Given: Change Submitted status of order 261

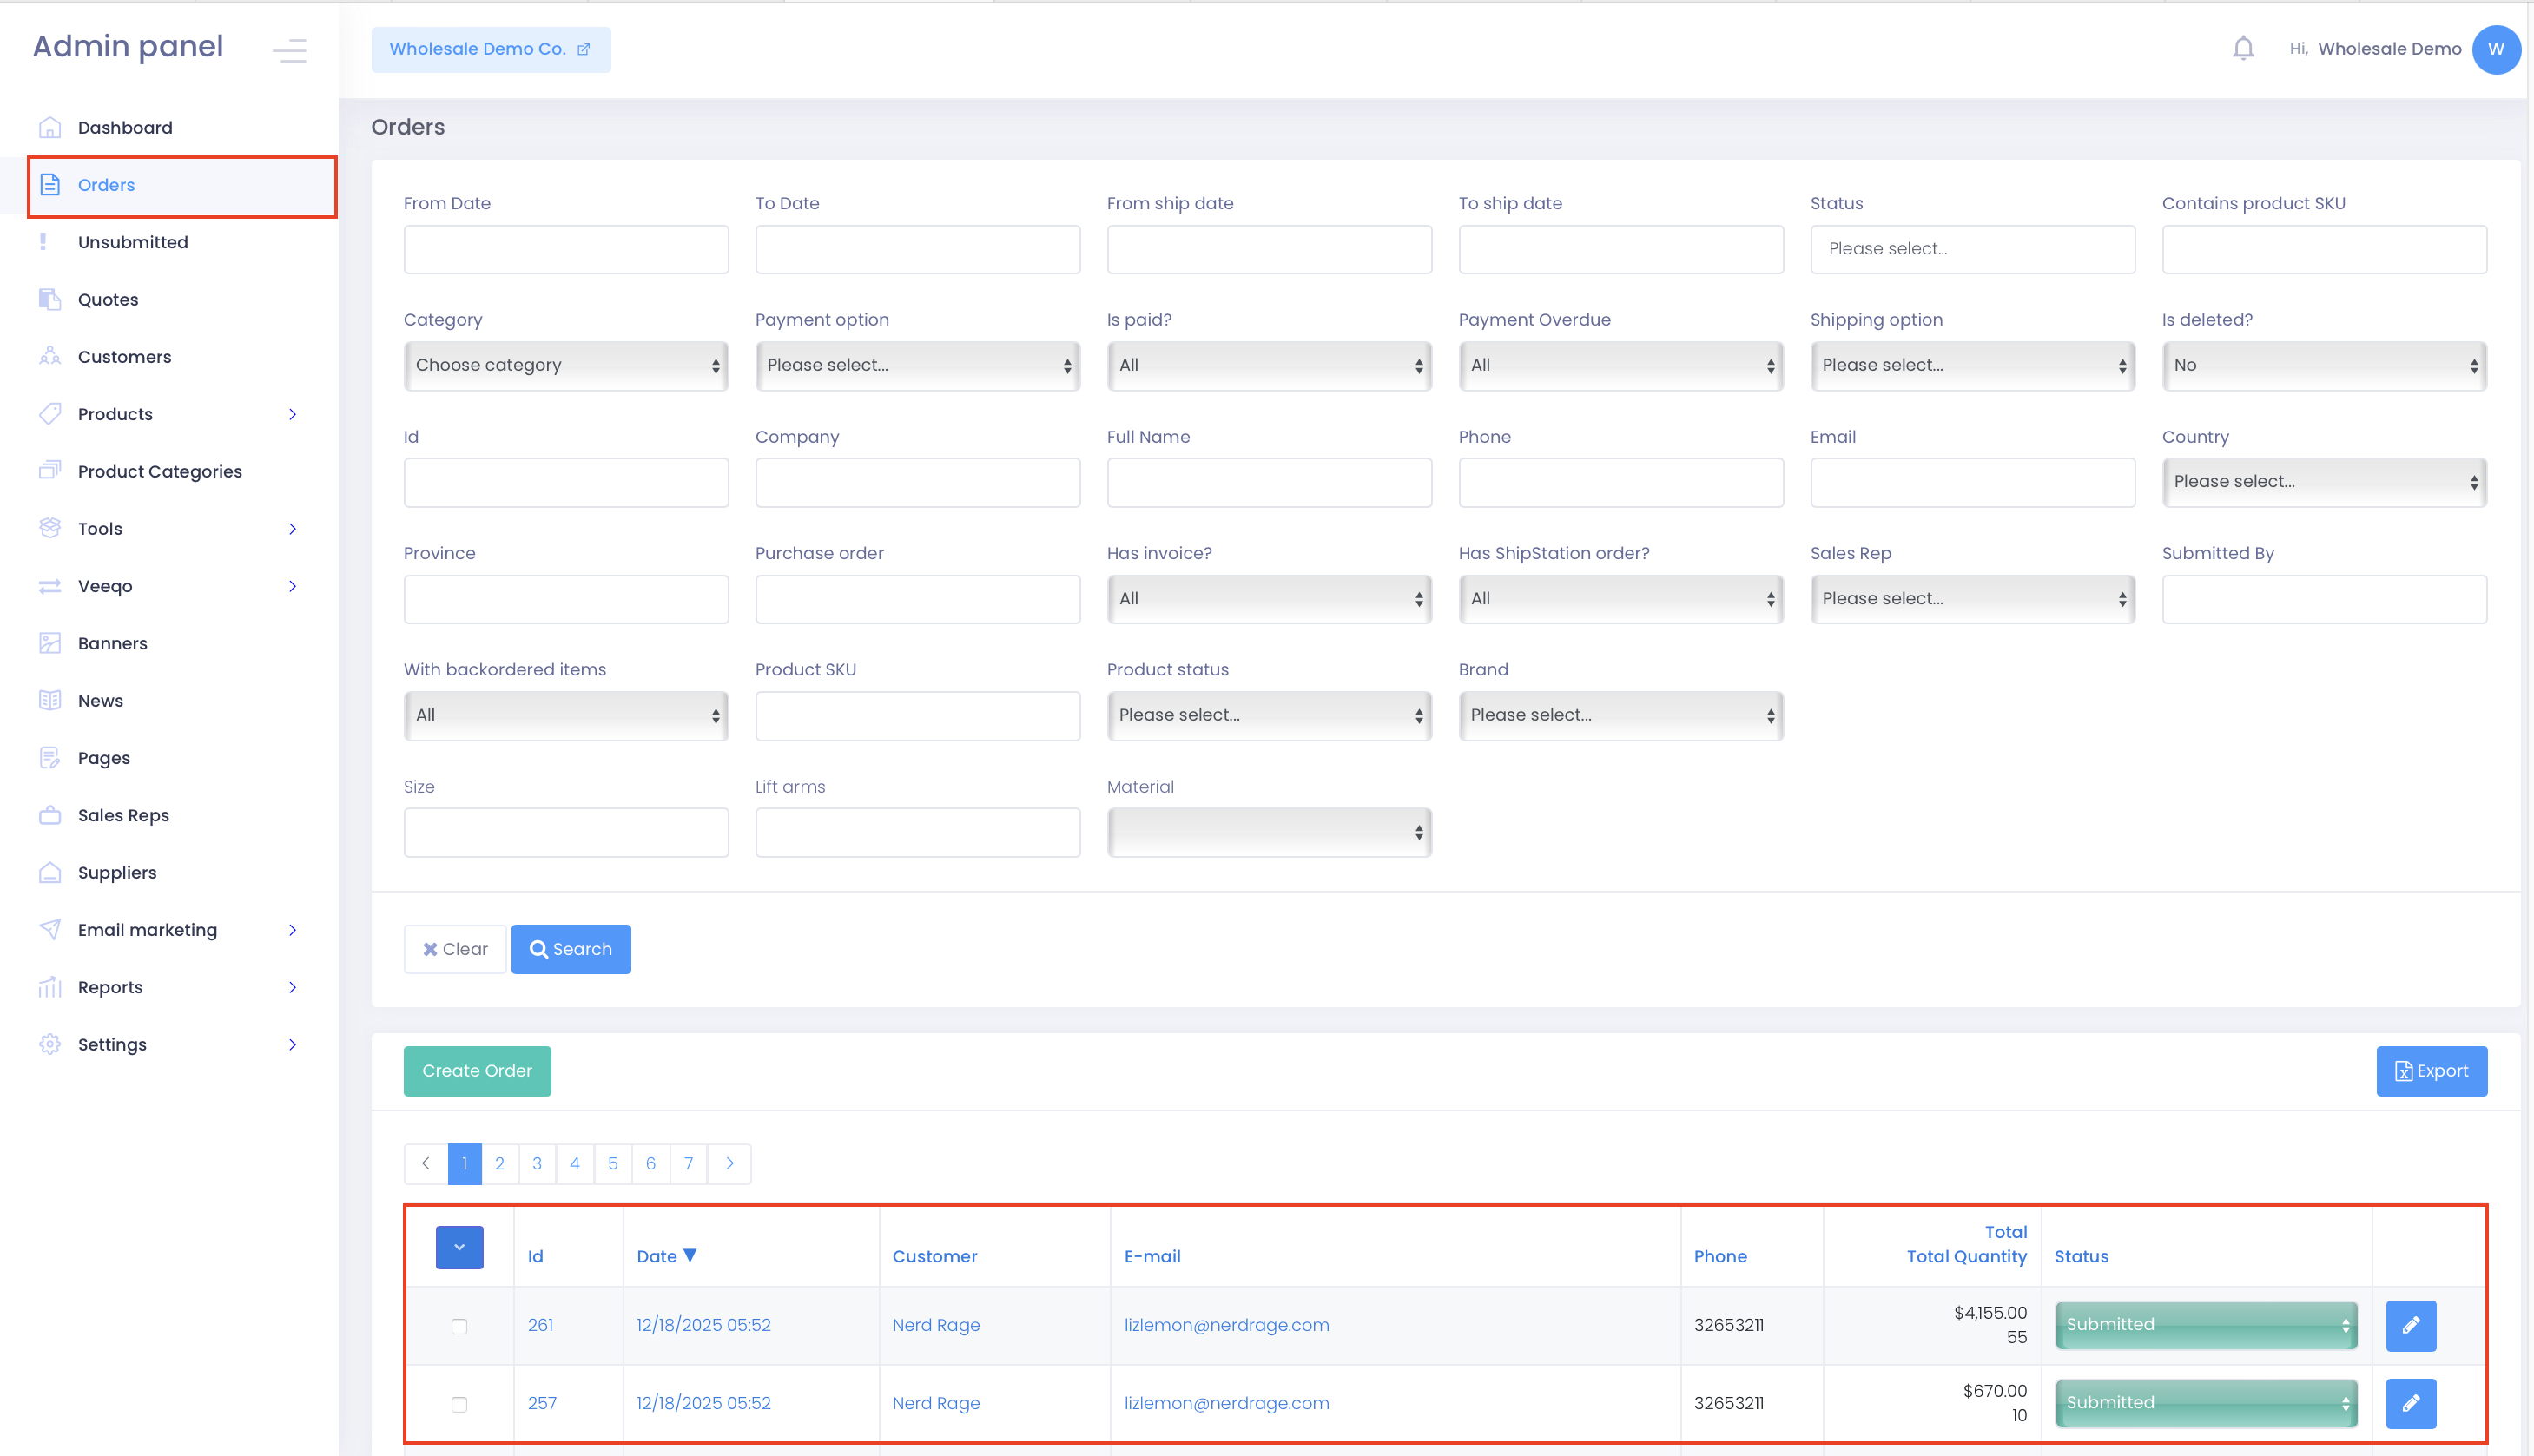Looking at the screenshot, I should point(2206,1325).
